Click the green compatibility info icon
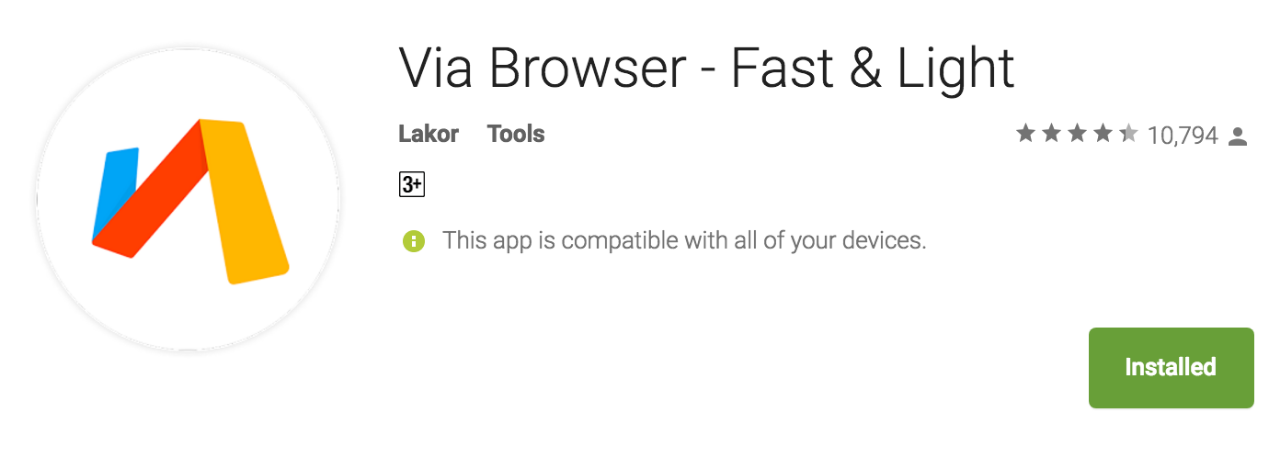Image resolution: width=1279 pixels, height=462 pixels. (x=413, y=241)
